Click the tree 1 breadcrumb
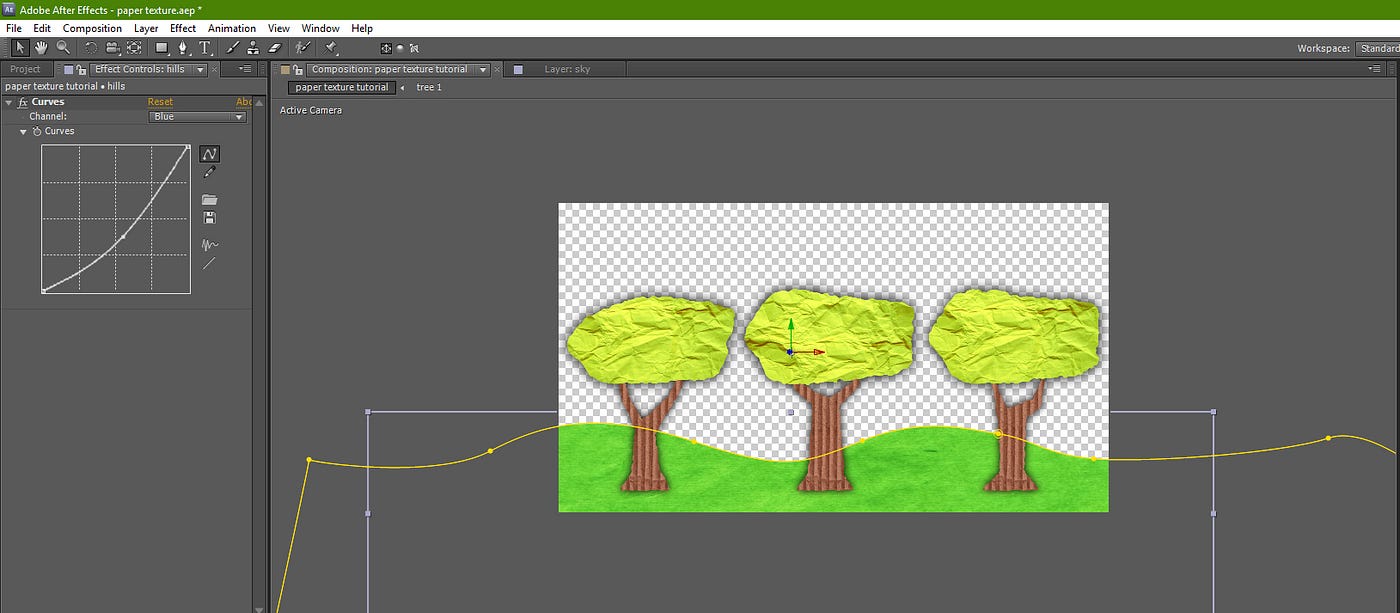The height and width of the screenshot is (613, 1400). [x=429, y=88]
